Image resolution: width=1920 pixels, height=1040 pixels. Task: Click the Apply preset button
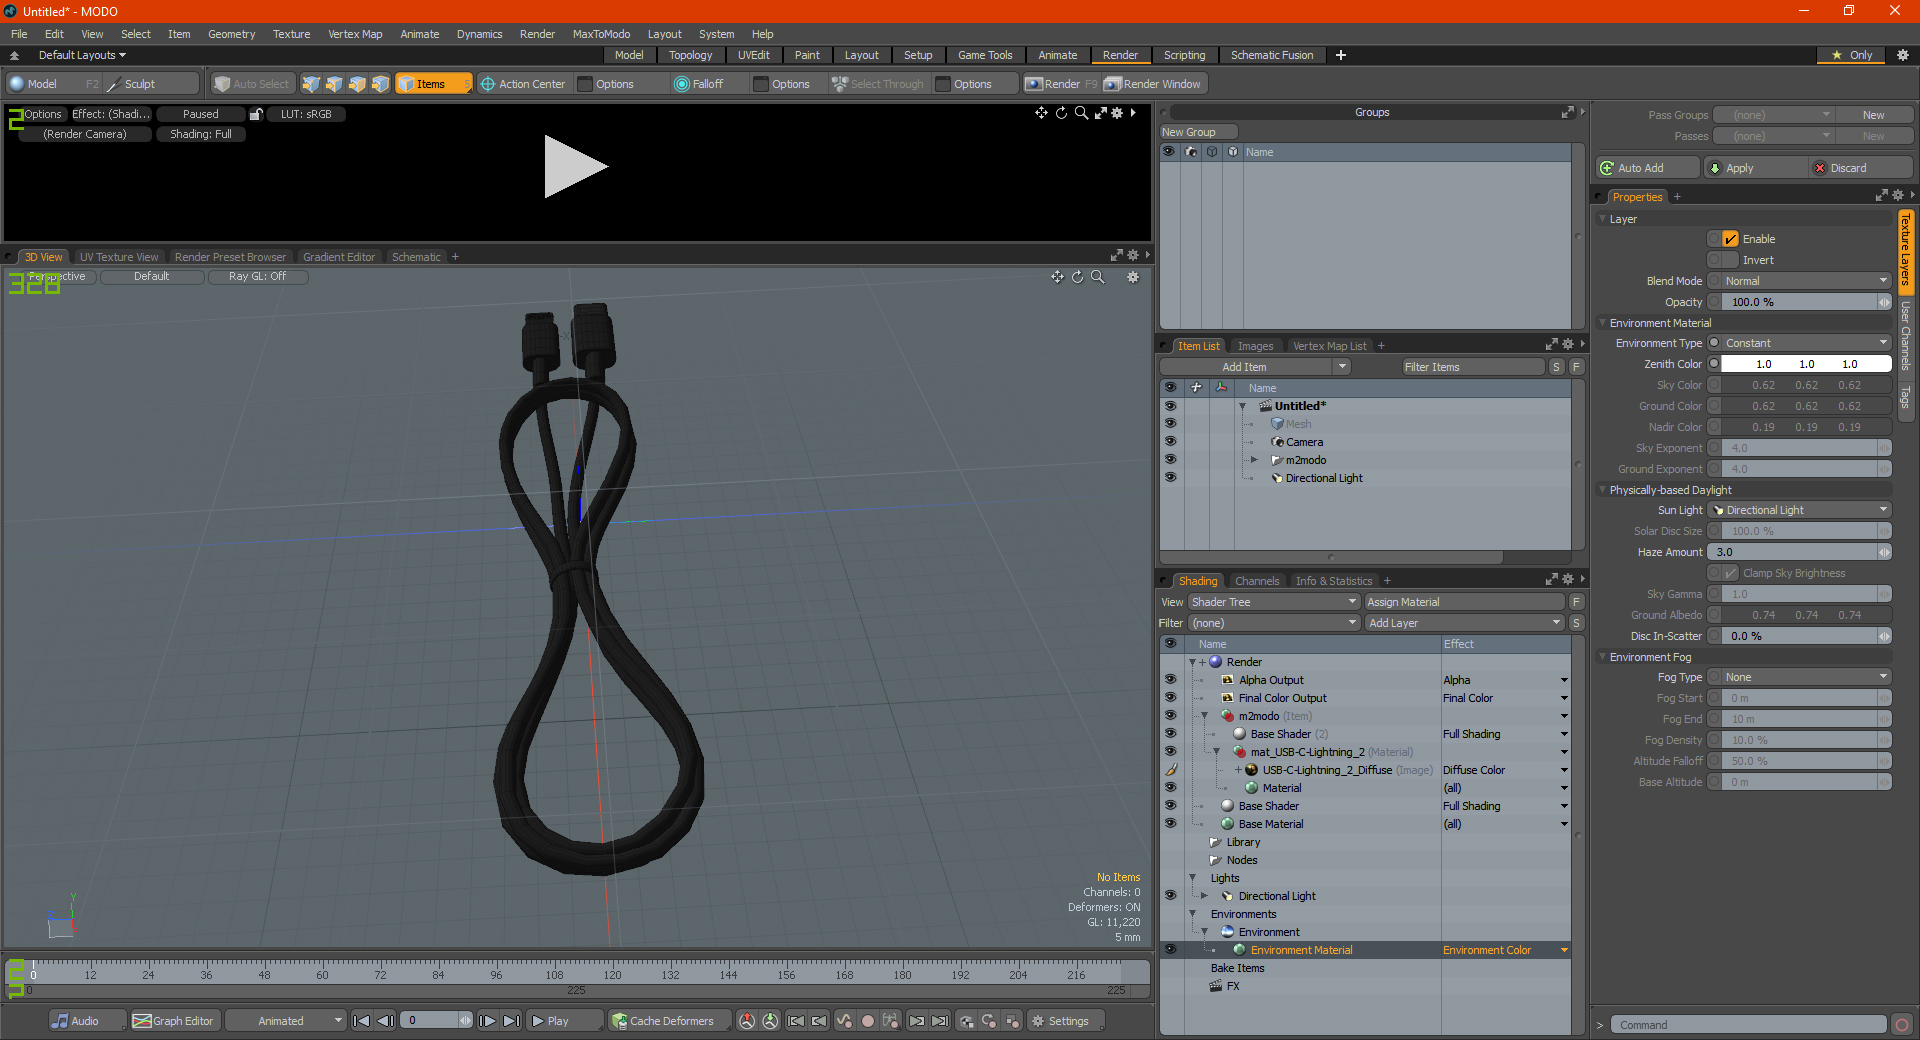click(x=1757, y=168)
